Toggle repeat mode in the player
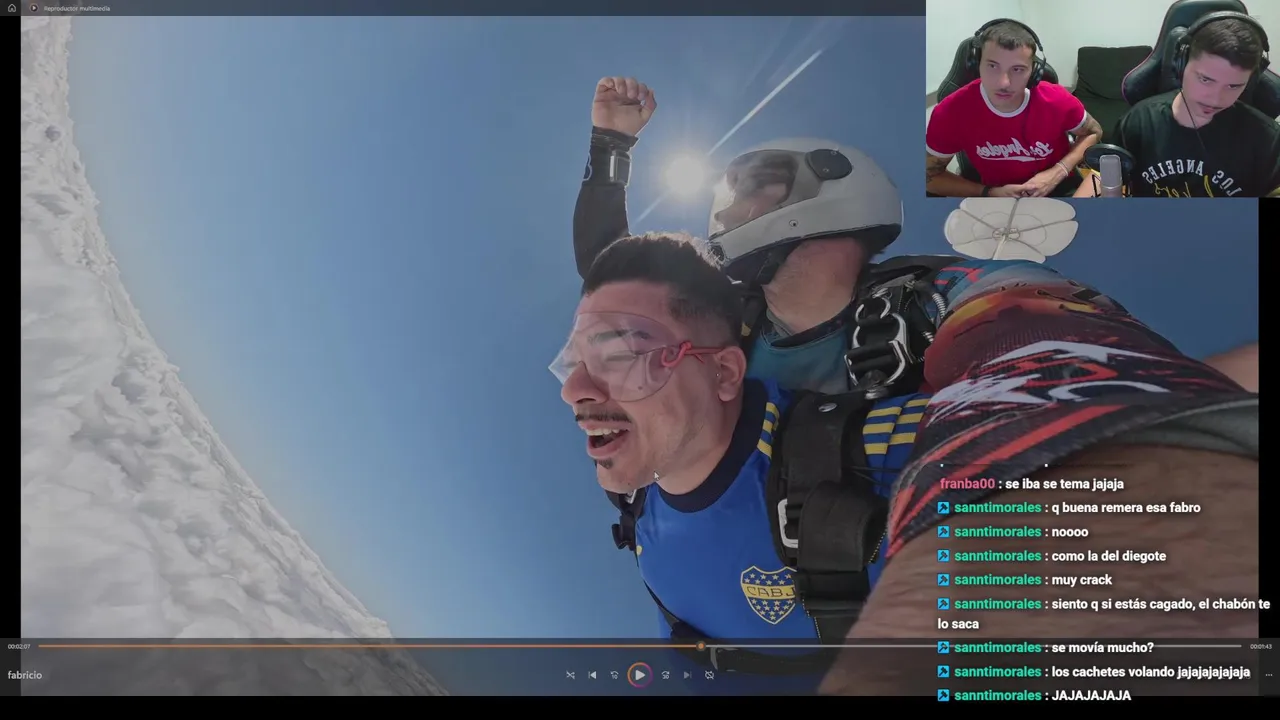Viewport: 1280px width, 720px height. coord(709,675)
